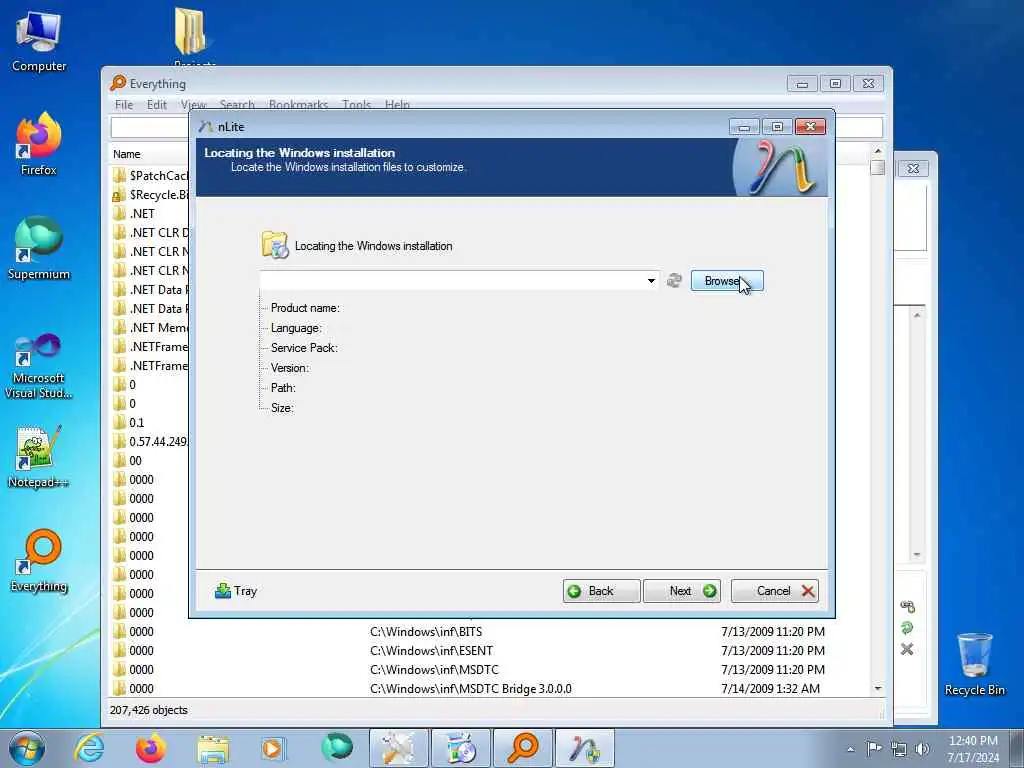The image size is (1024, 768).
Task: Open Windows Explorer from taskbar
Action: [214, 748]
